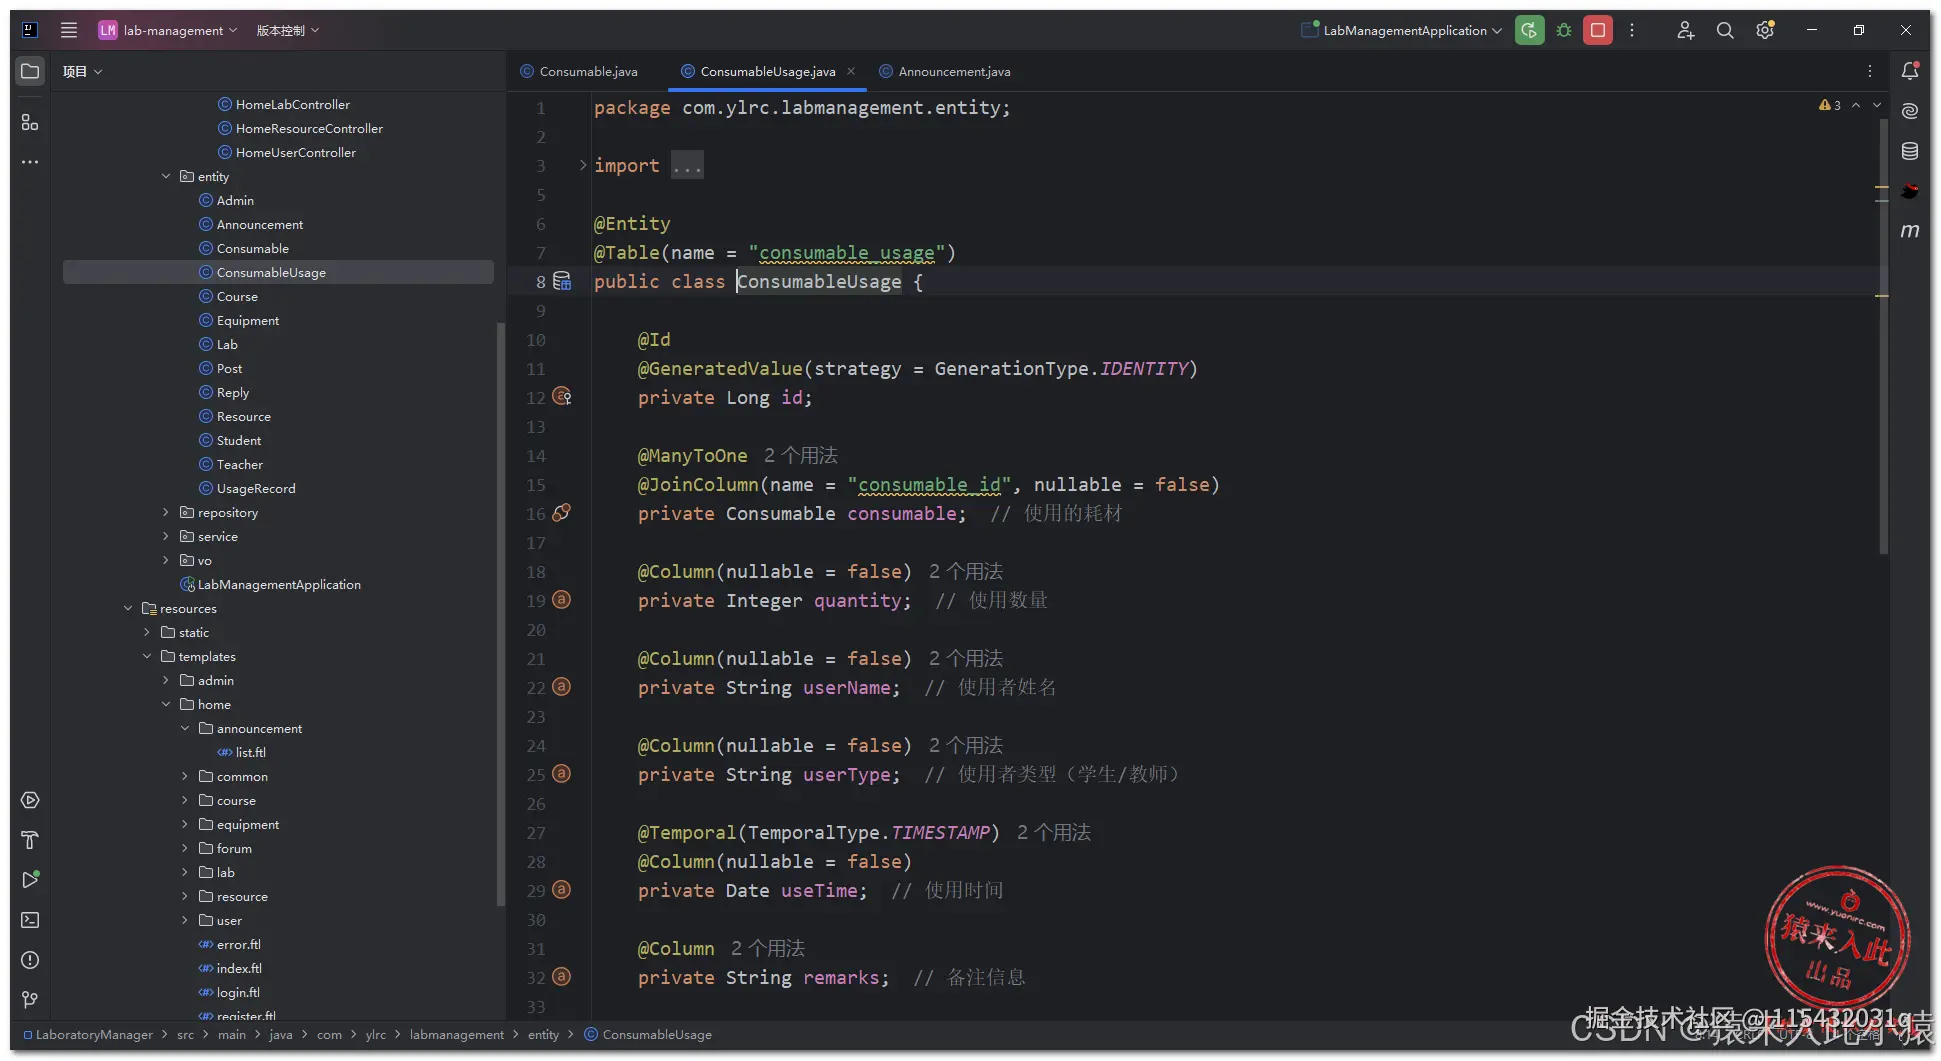
Task: Open the Maven tool window
Action: [1910, 231]
